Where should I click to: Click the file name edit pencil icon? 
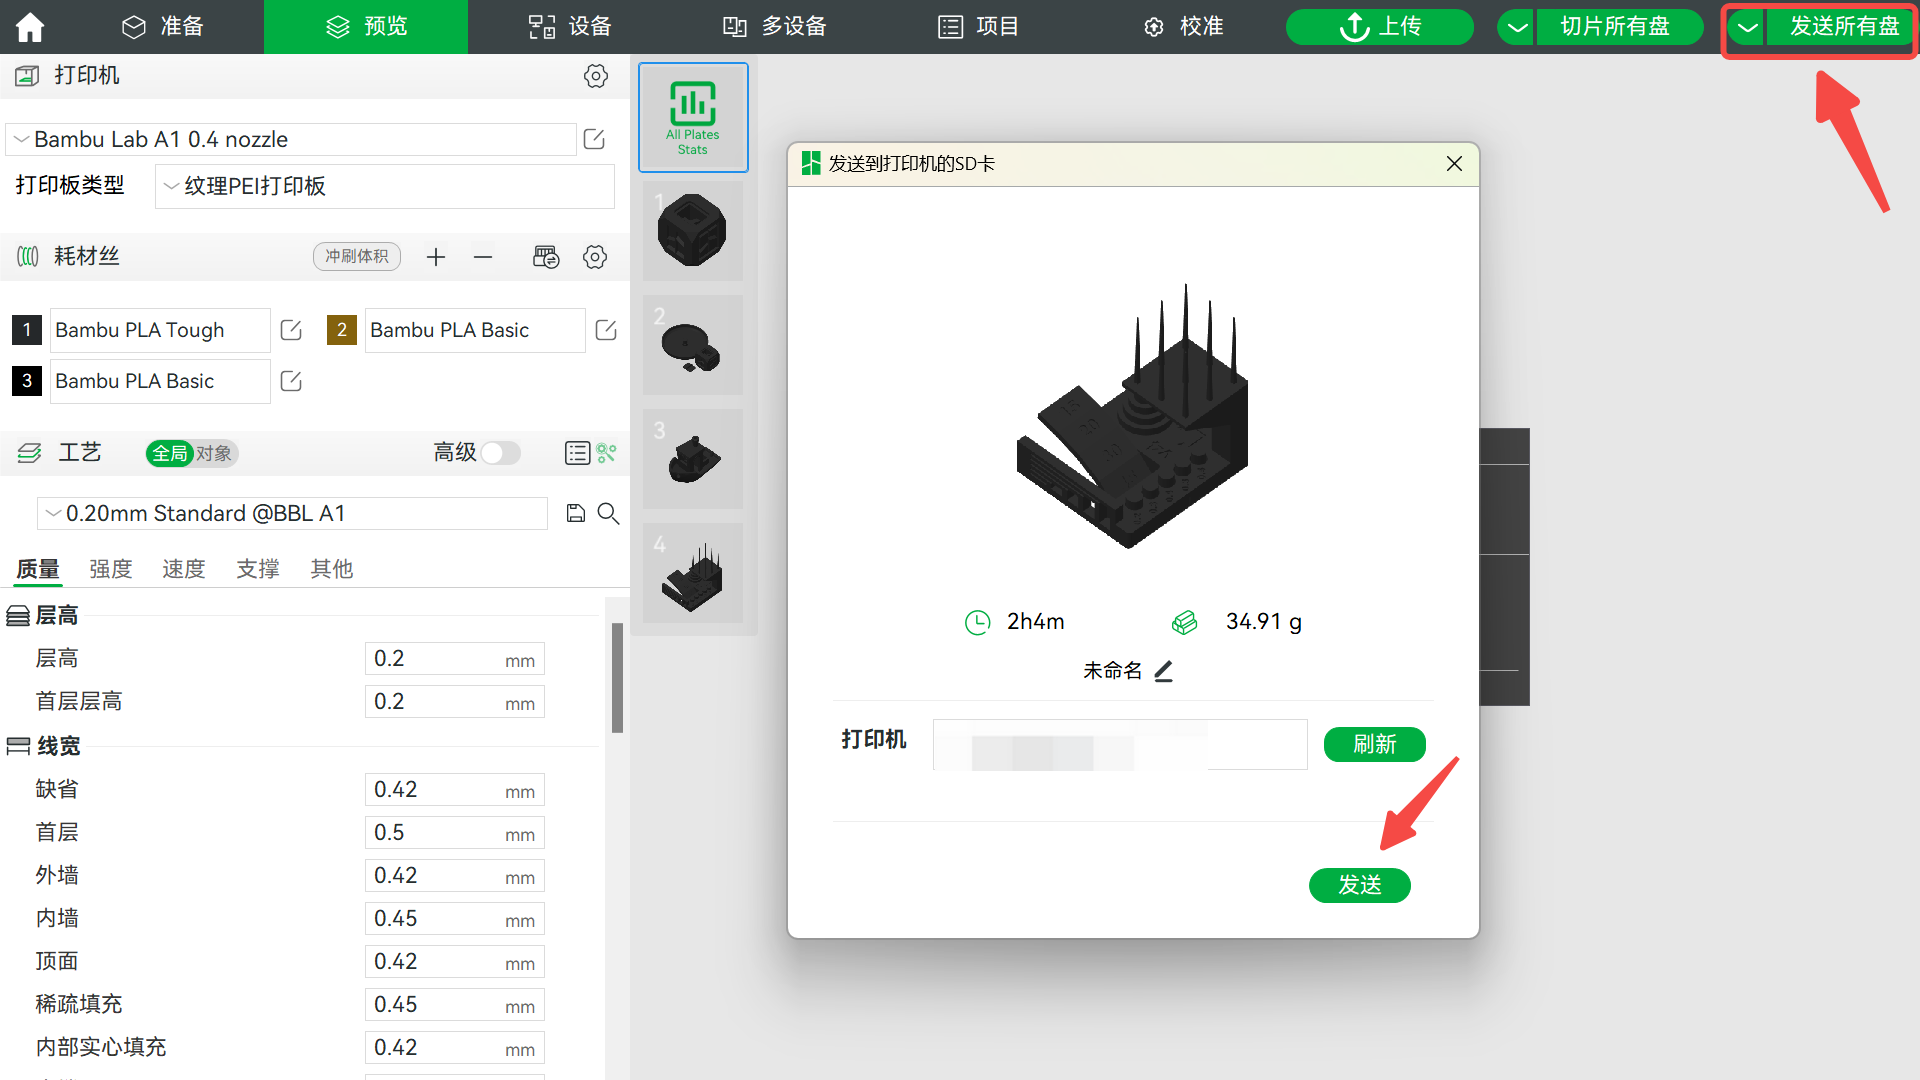pos(1166,671)
